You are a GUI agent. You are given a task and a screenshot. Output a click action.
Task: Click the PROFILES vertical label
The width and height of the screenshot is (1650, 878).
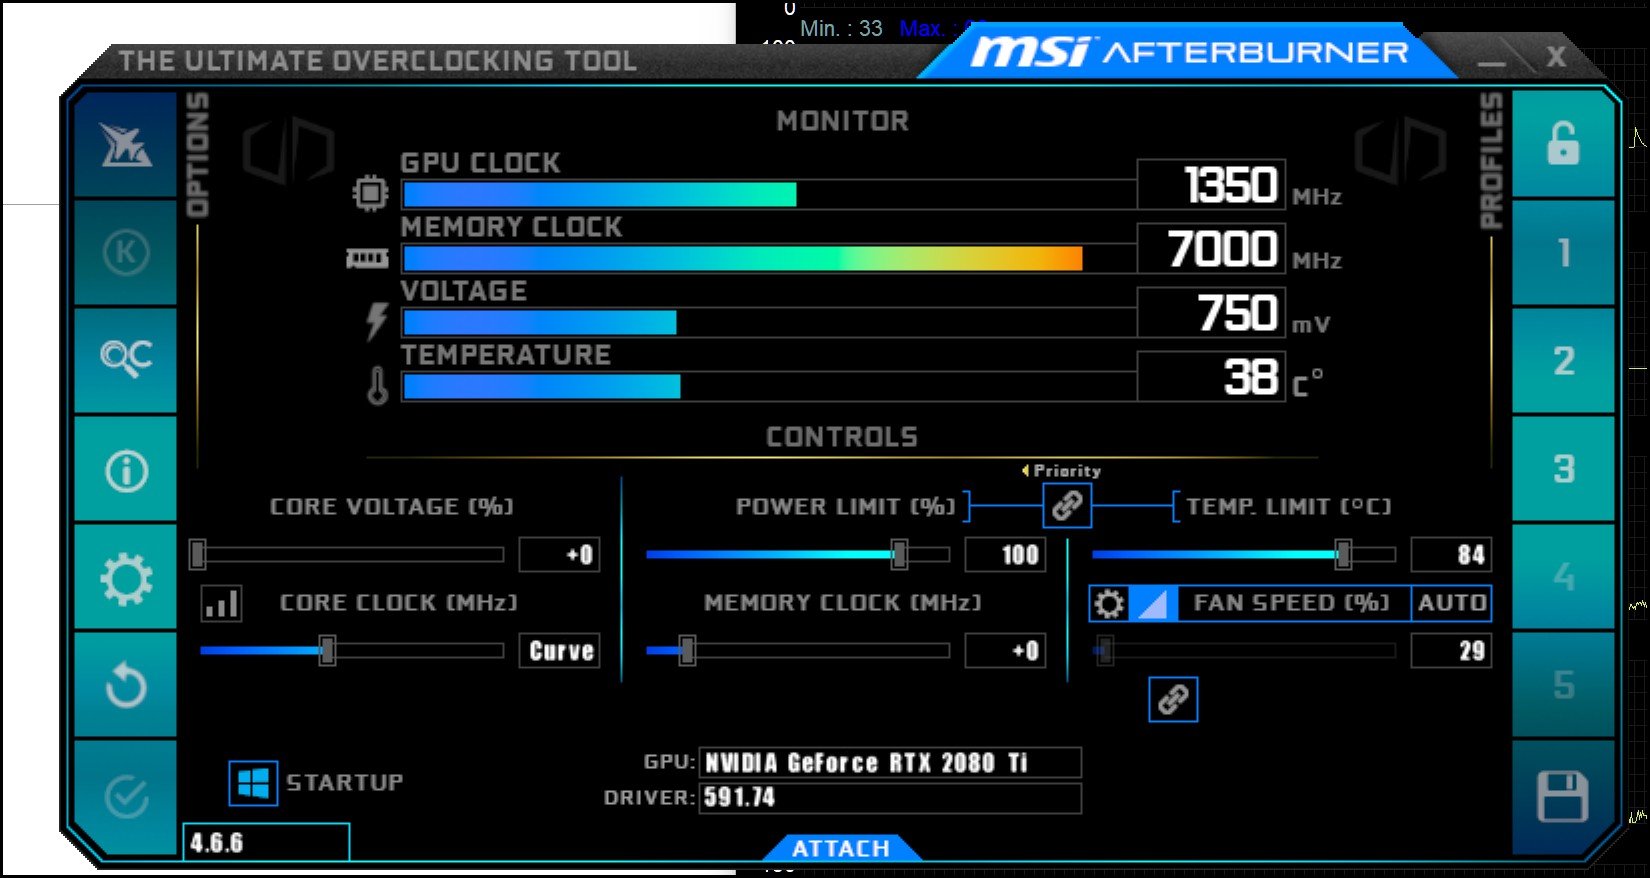pos(1491,160)
